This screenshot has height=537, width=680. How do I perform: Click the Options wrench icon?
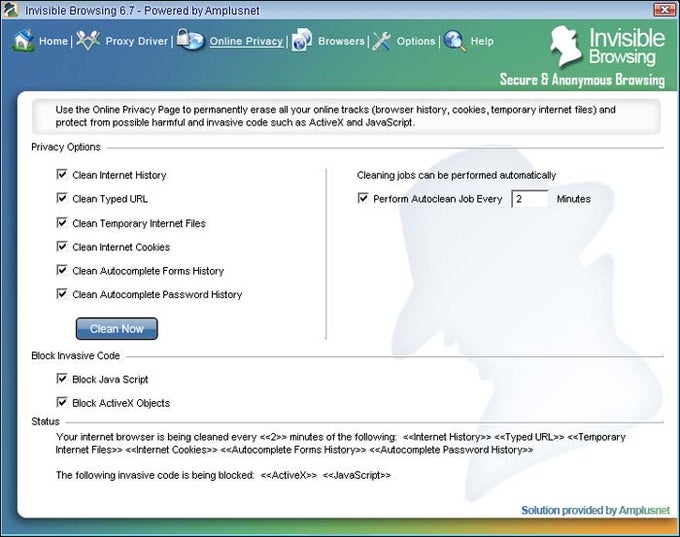[382, 41]
